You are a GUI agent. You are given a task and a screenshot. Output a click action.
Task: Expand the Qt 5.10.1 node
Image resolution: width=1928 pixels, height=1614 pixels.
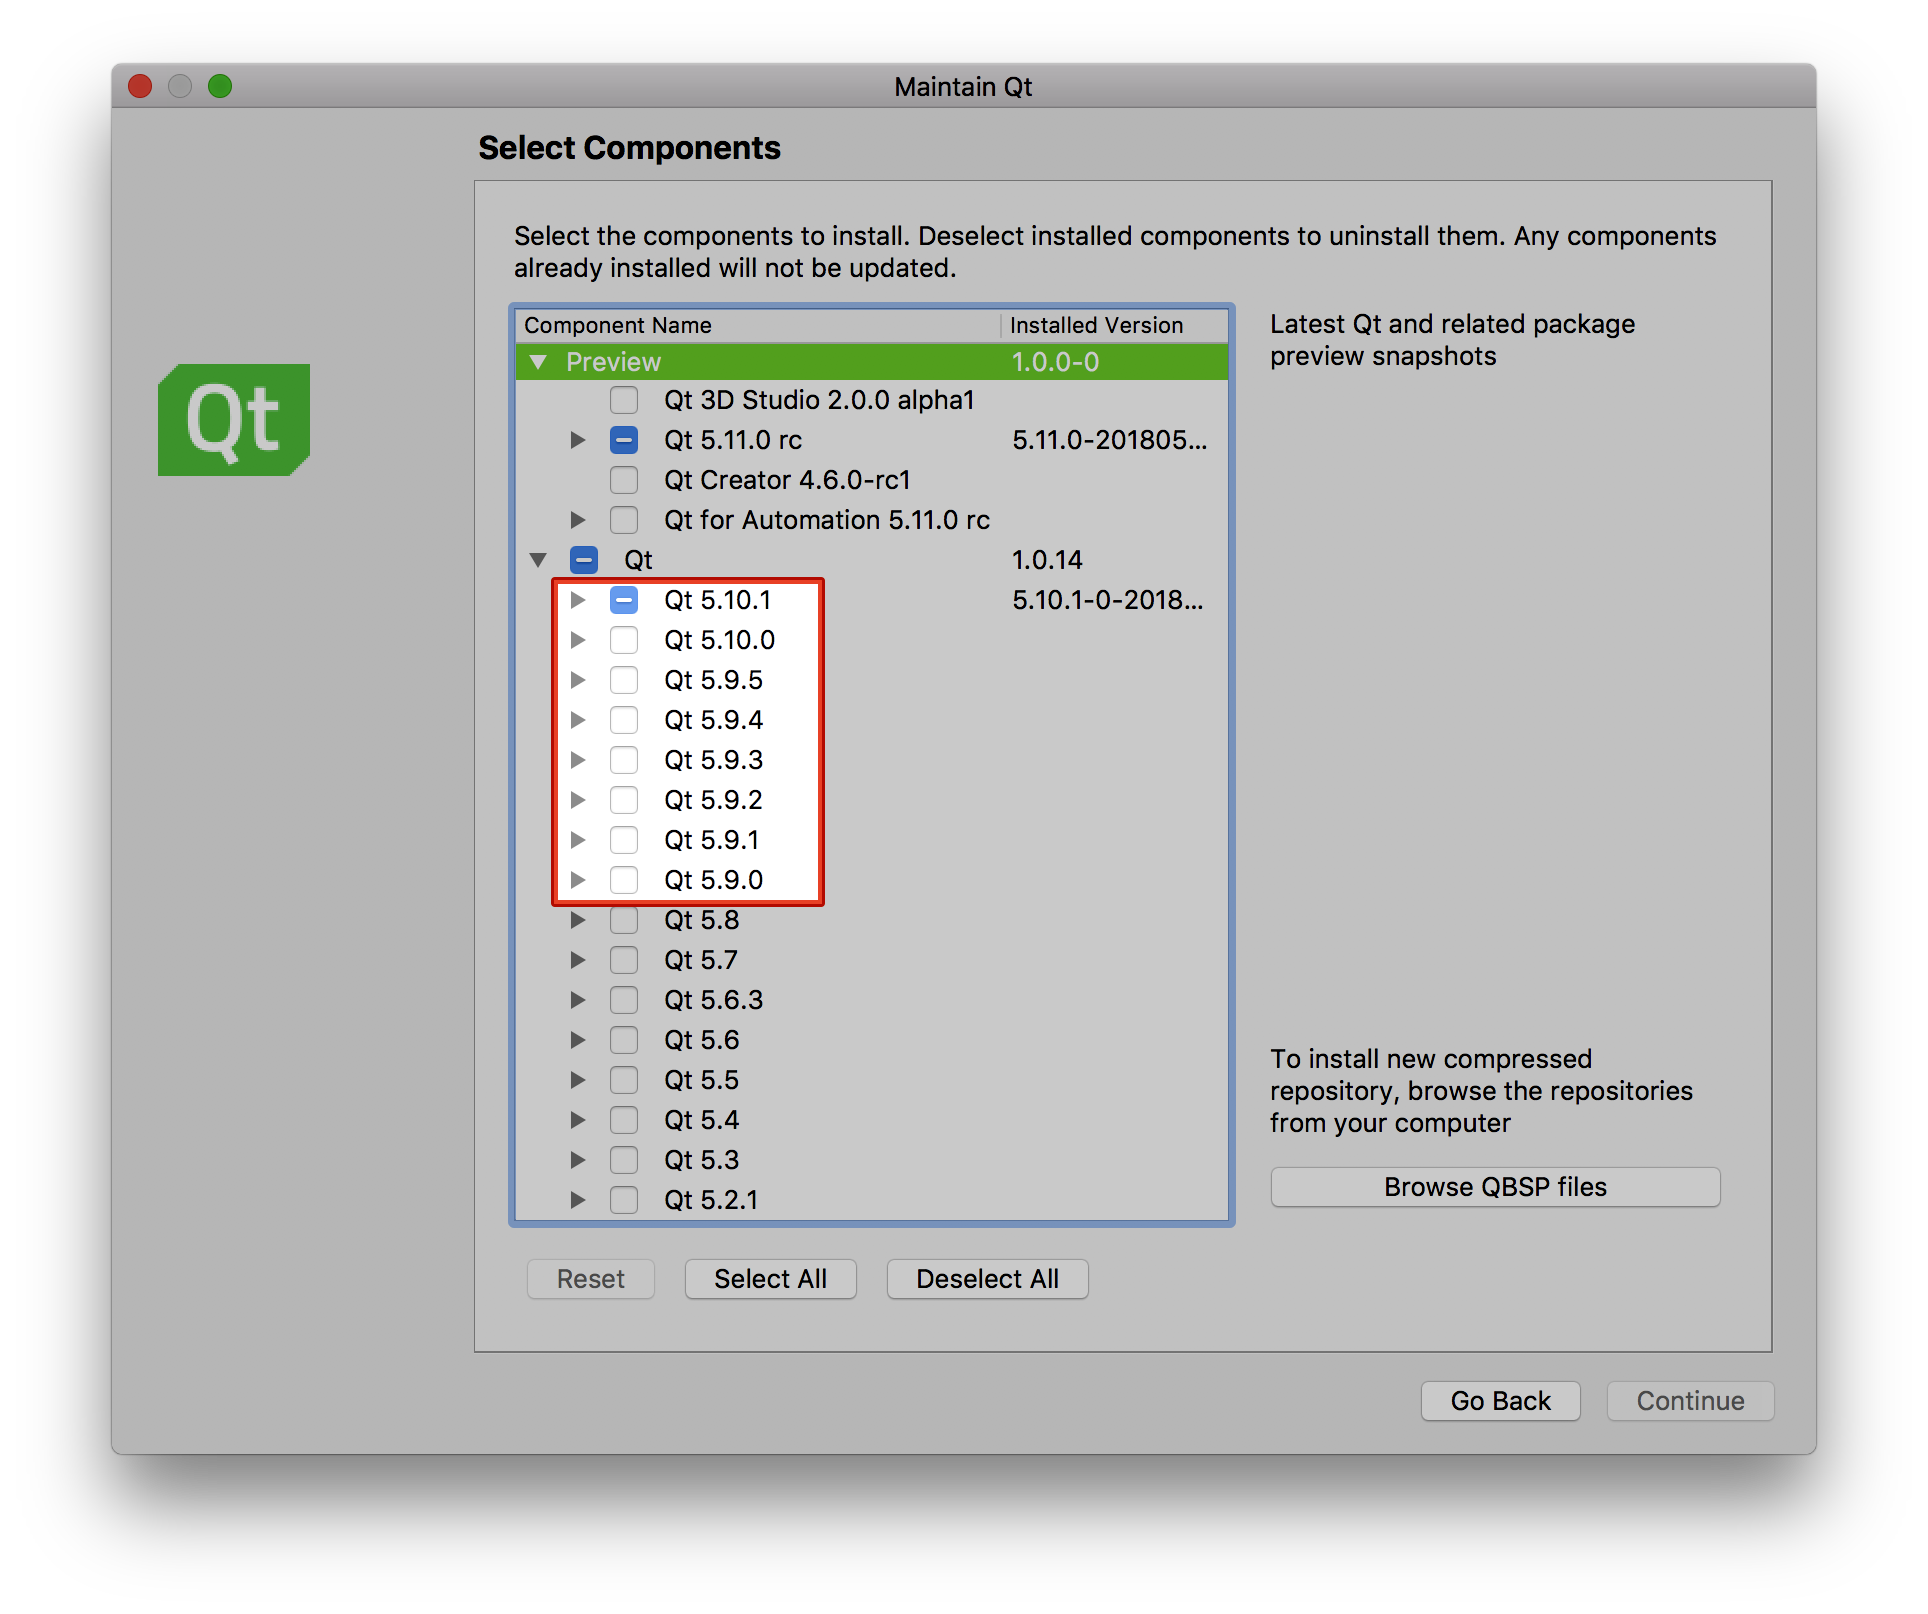pyautogui.click(x=578, y=600)
